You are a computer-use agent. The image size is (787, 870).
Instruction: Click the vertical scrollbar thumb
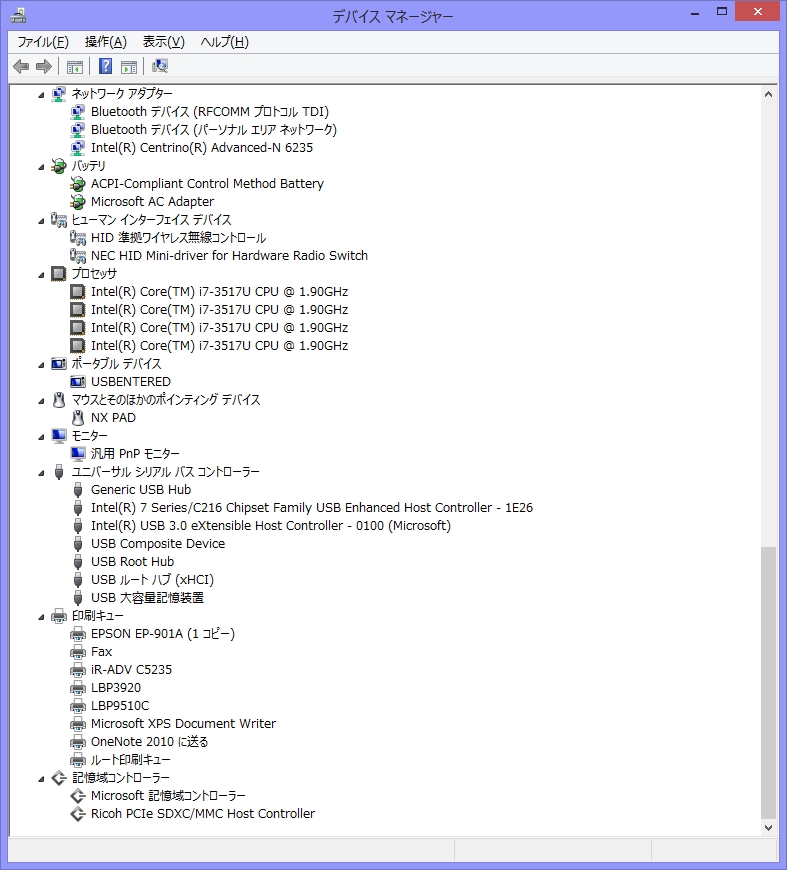pyautogui.click(x=768, y=684)
